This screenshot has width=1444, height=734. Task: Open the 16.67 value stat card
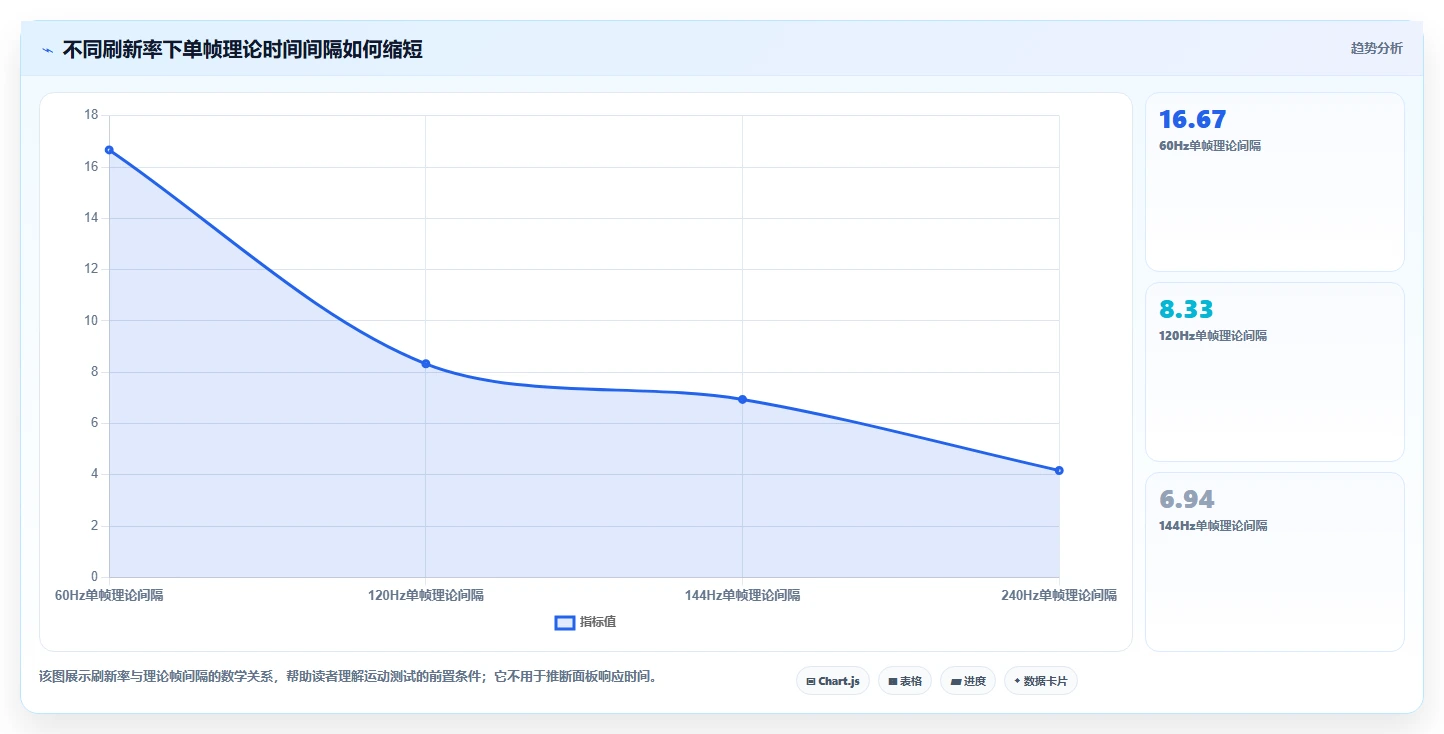tap(1275, 182)
